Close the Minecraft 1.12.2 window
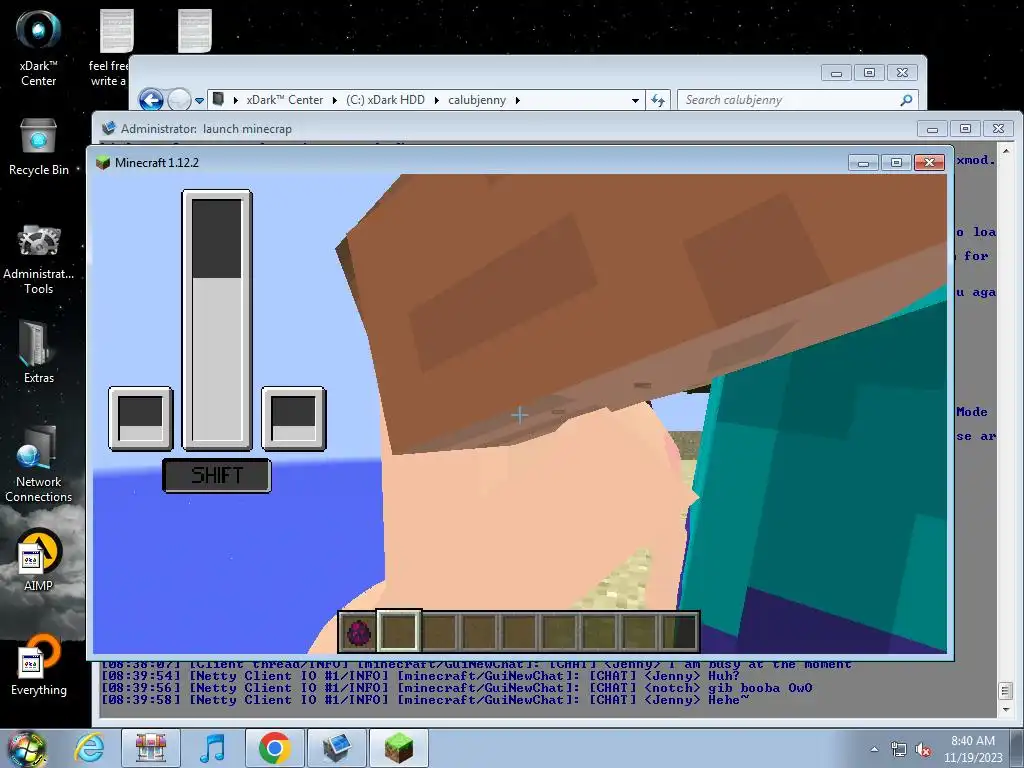The width and height of the screenshot is (1024, 768). click(x=929, y=163)
